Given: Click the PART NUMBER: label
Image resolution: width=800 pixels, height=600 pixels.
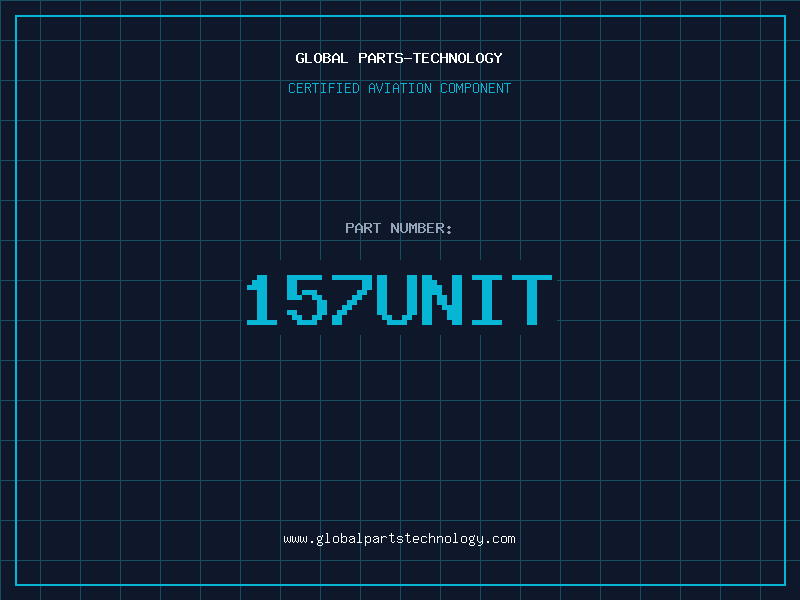Looking at the screenshot, I should click(398, 228).
